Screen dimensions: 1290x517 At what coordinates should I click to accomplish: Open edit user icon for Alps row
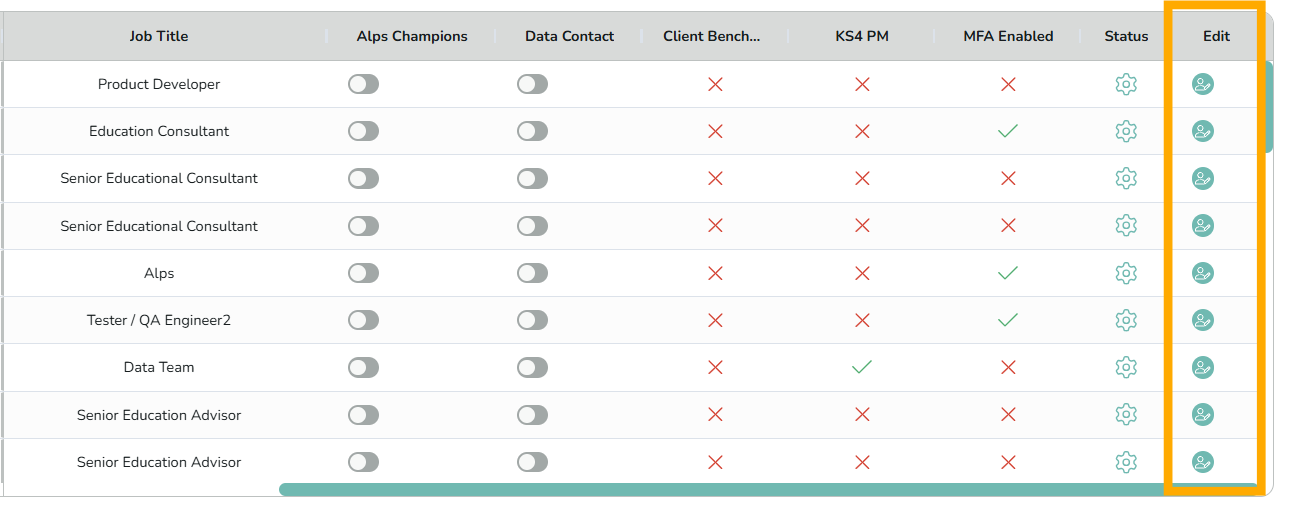tap(1203, 273)
